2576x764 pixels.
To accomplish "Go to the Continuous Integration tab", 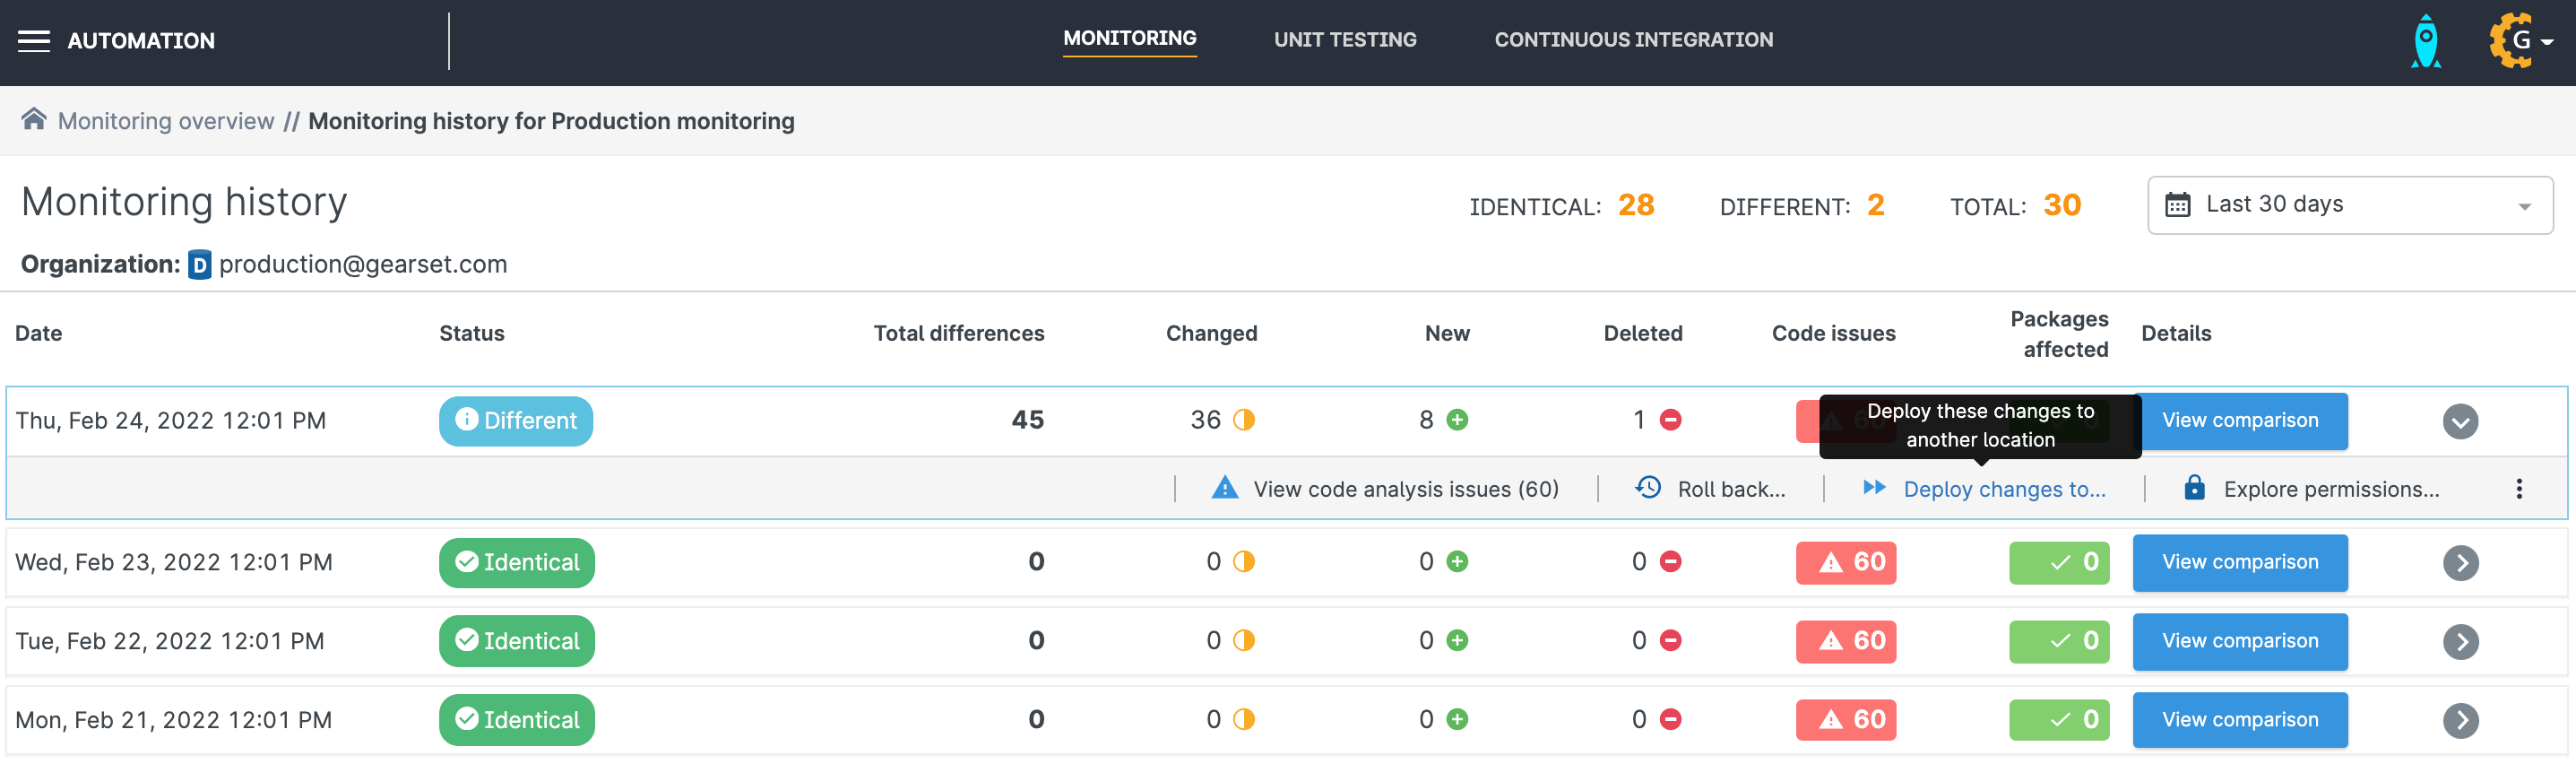I will click(x=1633, y=40).
